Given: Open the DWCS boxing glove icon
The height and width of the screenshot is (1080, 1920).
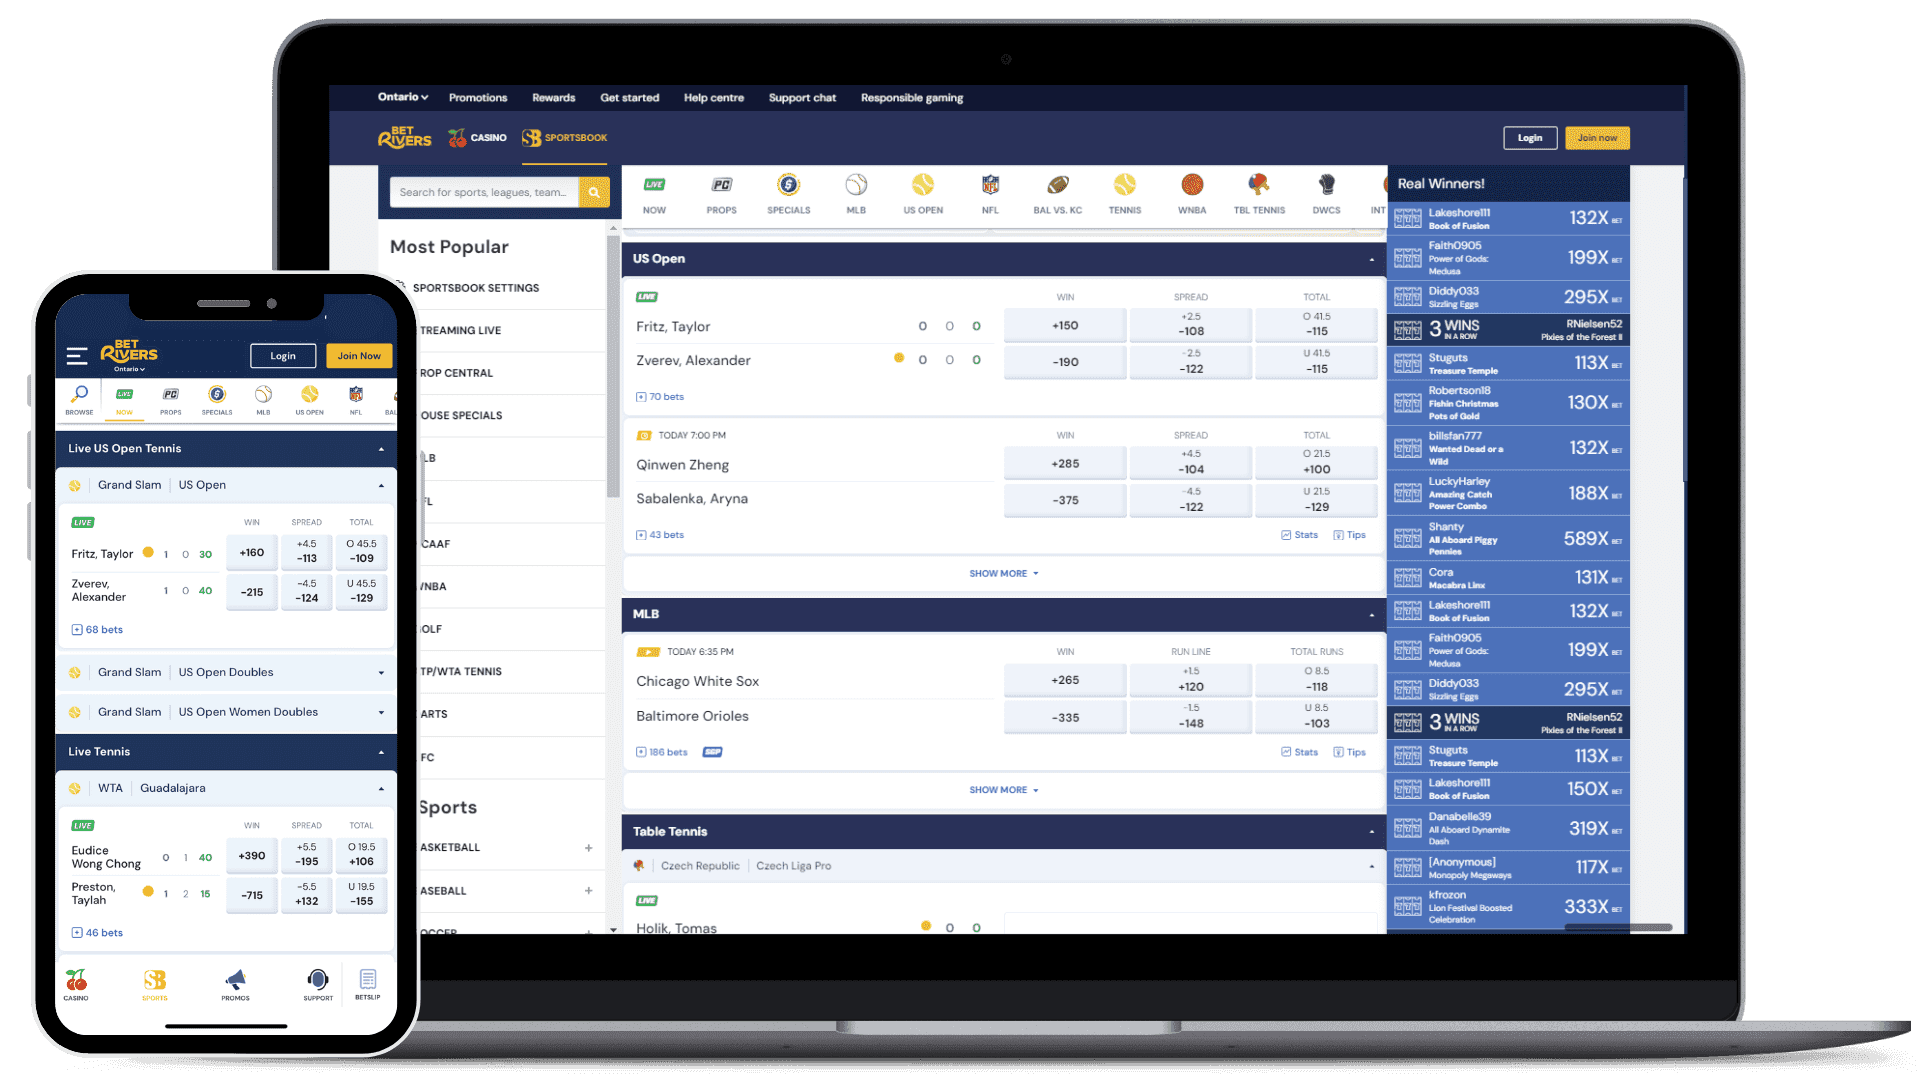Looking at the screenshot, I should (x=1326, y=193).
